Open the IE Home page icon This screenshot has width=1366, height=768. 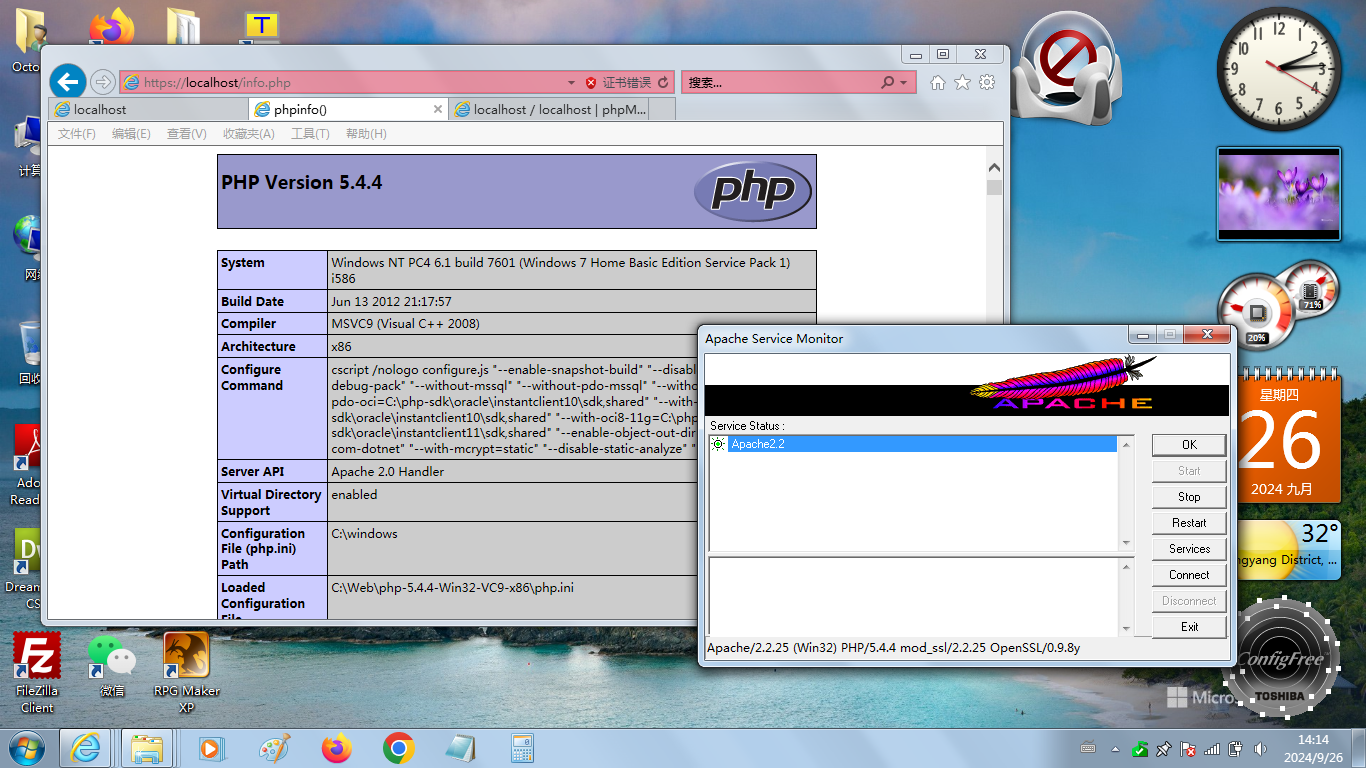(937, 82)
